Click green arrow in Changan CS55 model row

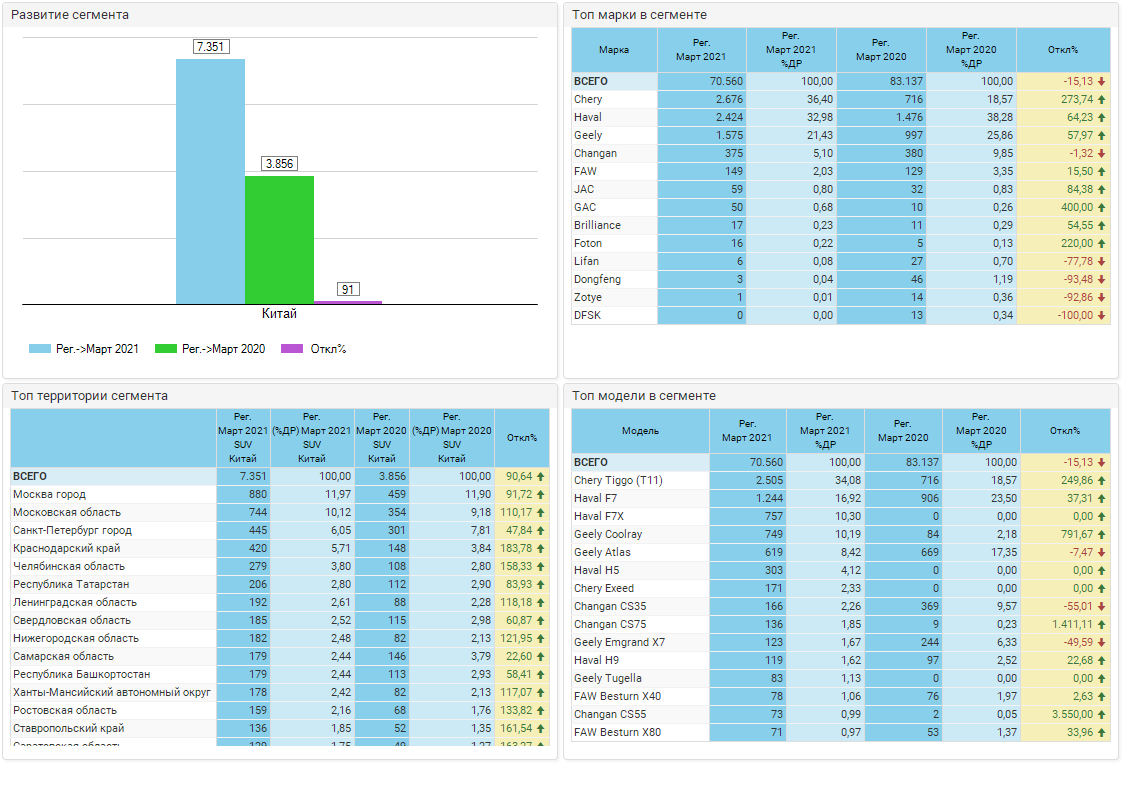click(1101, 715)
